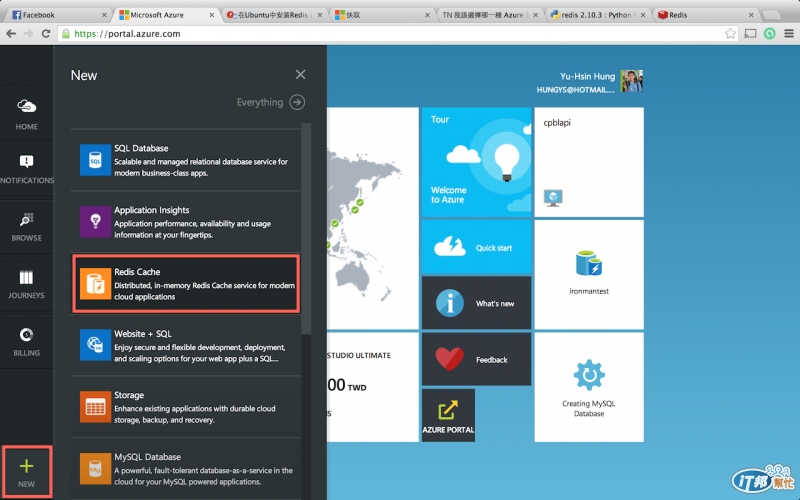This screenshot has width=800, height=500.
Task: Open the Tour Welcome to Azure tile
Action: click(476, 162)
